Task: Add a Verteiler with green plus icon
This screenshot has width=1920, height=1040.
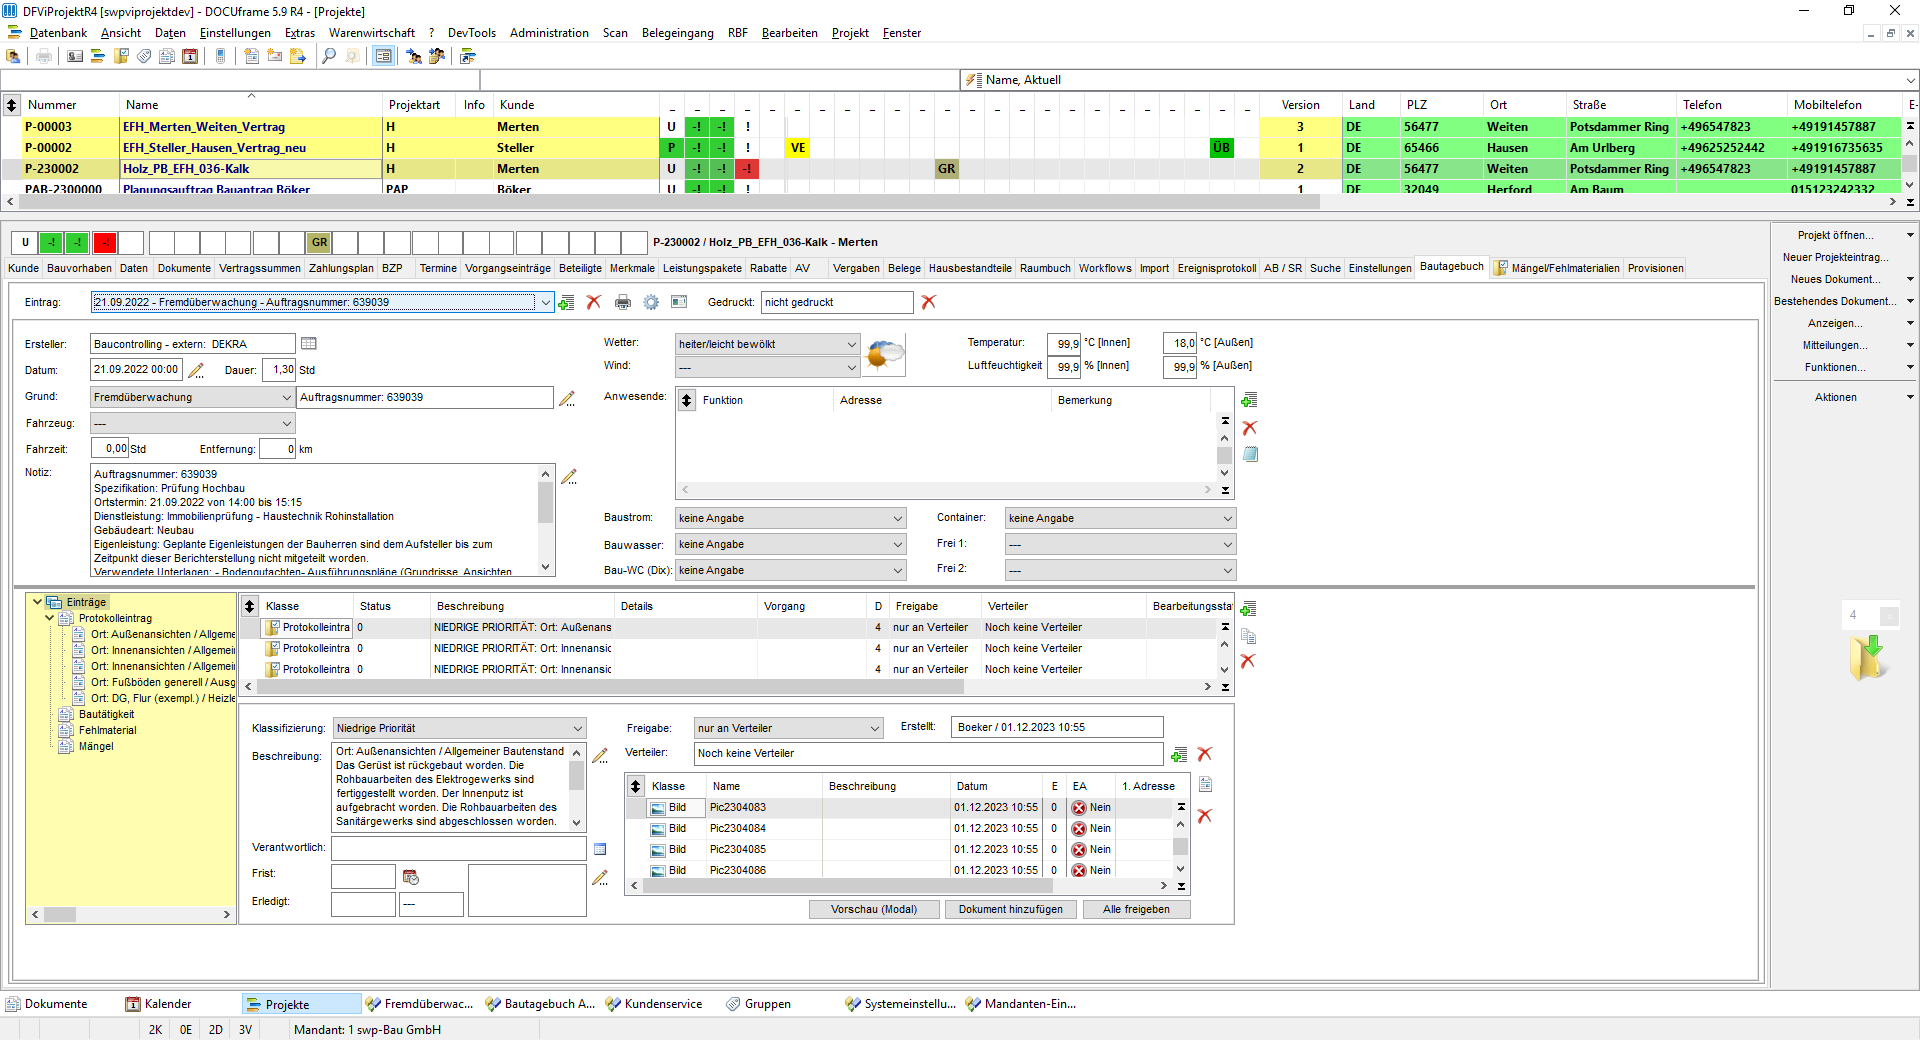Action: pos(1179,754)
